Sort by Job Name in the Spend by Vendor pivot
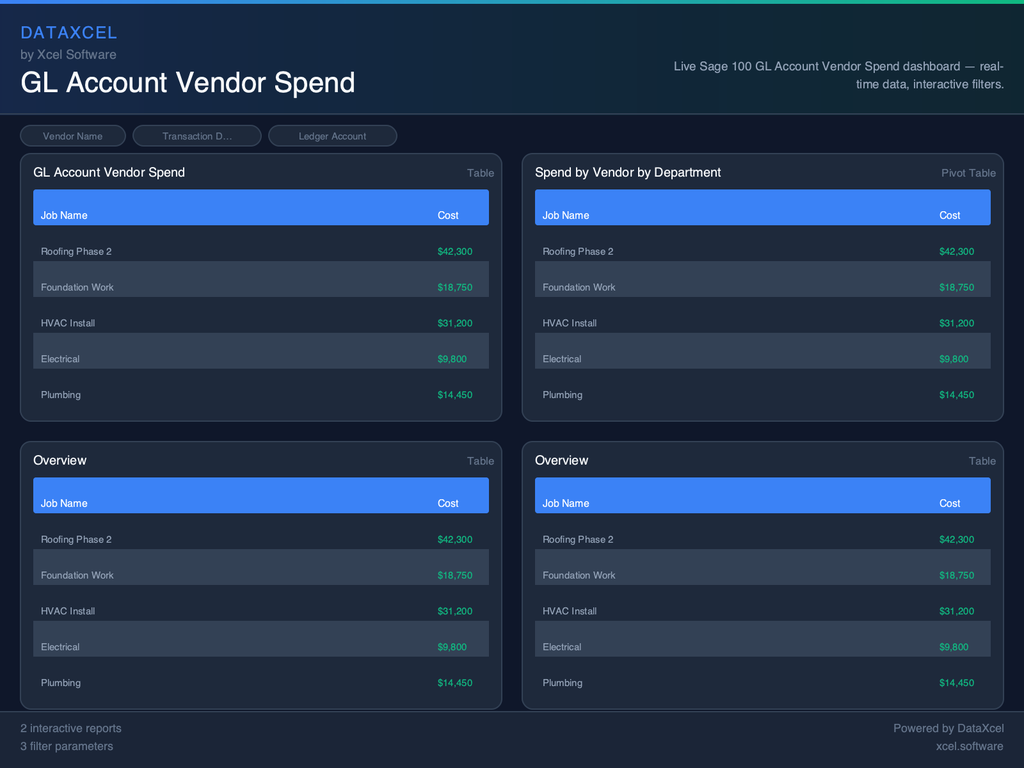Viewport: 1024px width, 768px height. tap(565, 214)
